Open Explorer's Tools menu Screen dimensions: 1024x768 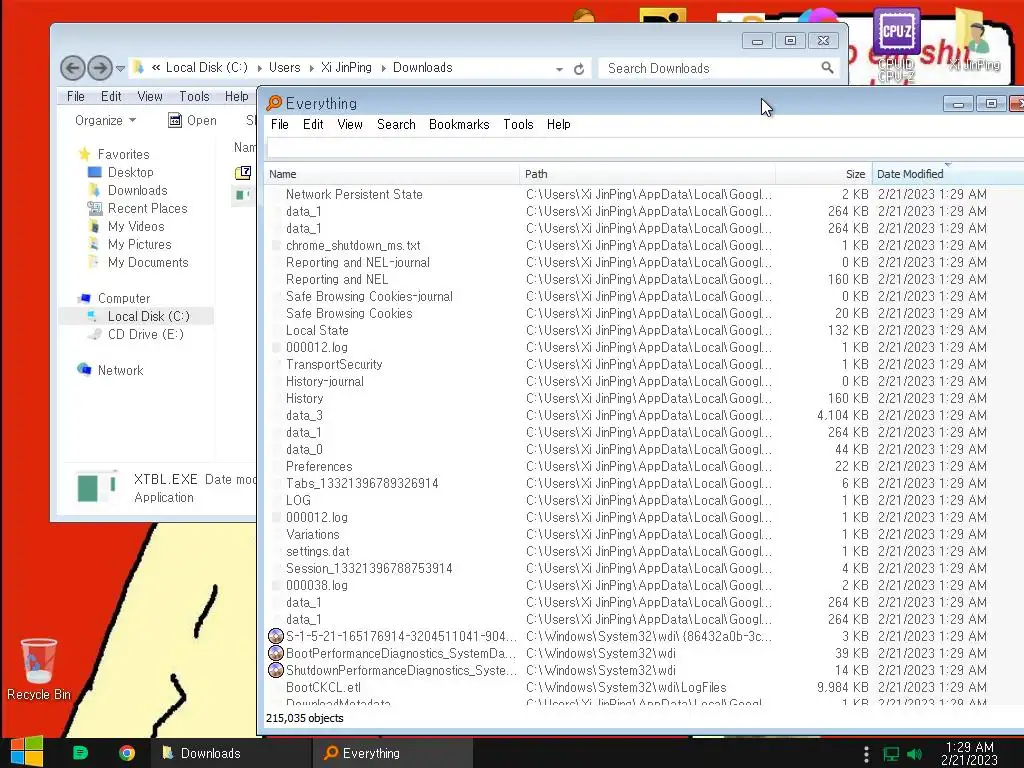point(195,96)
